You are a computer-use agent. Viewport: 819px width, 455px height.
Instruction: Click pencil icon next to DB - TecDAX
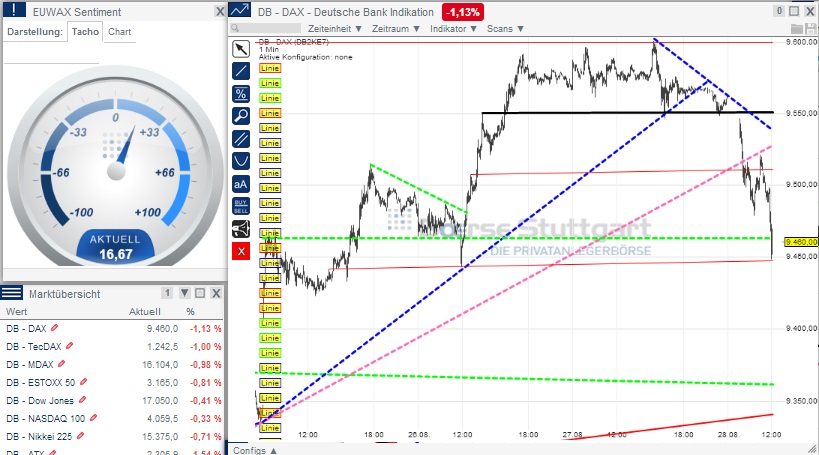69,345
